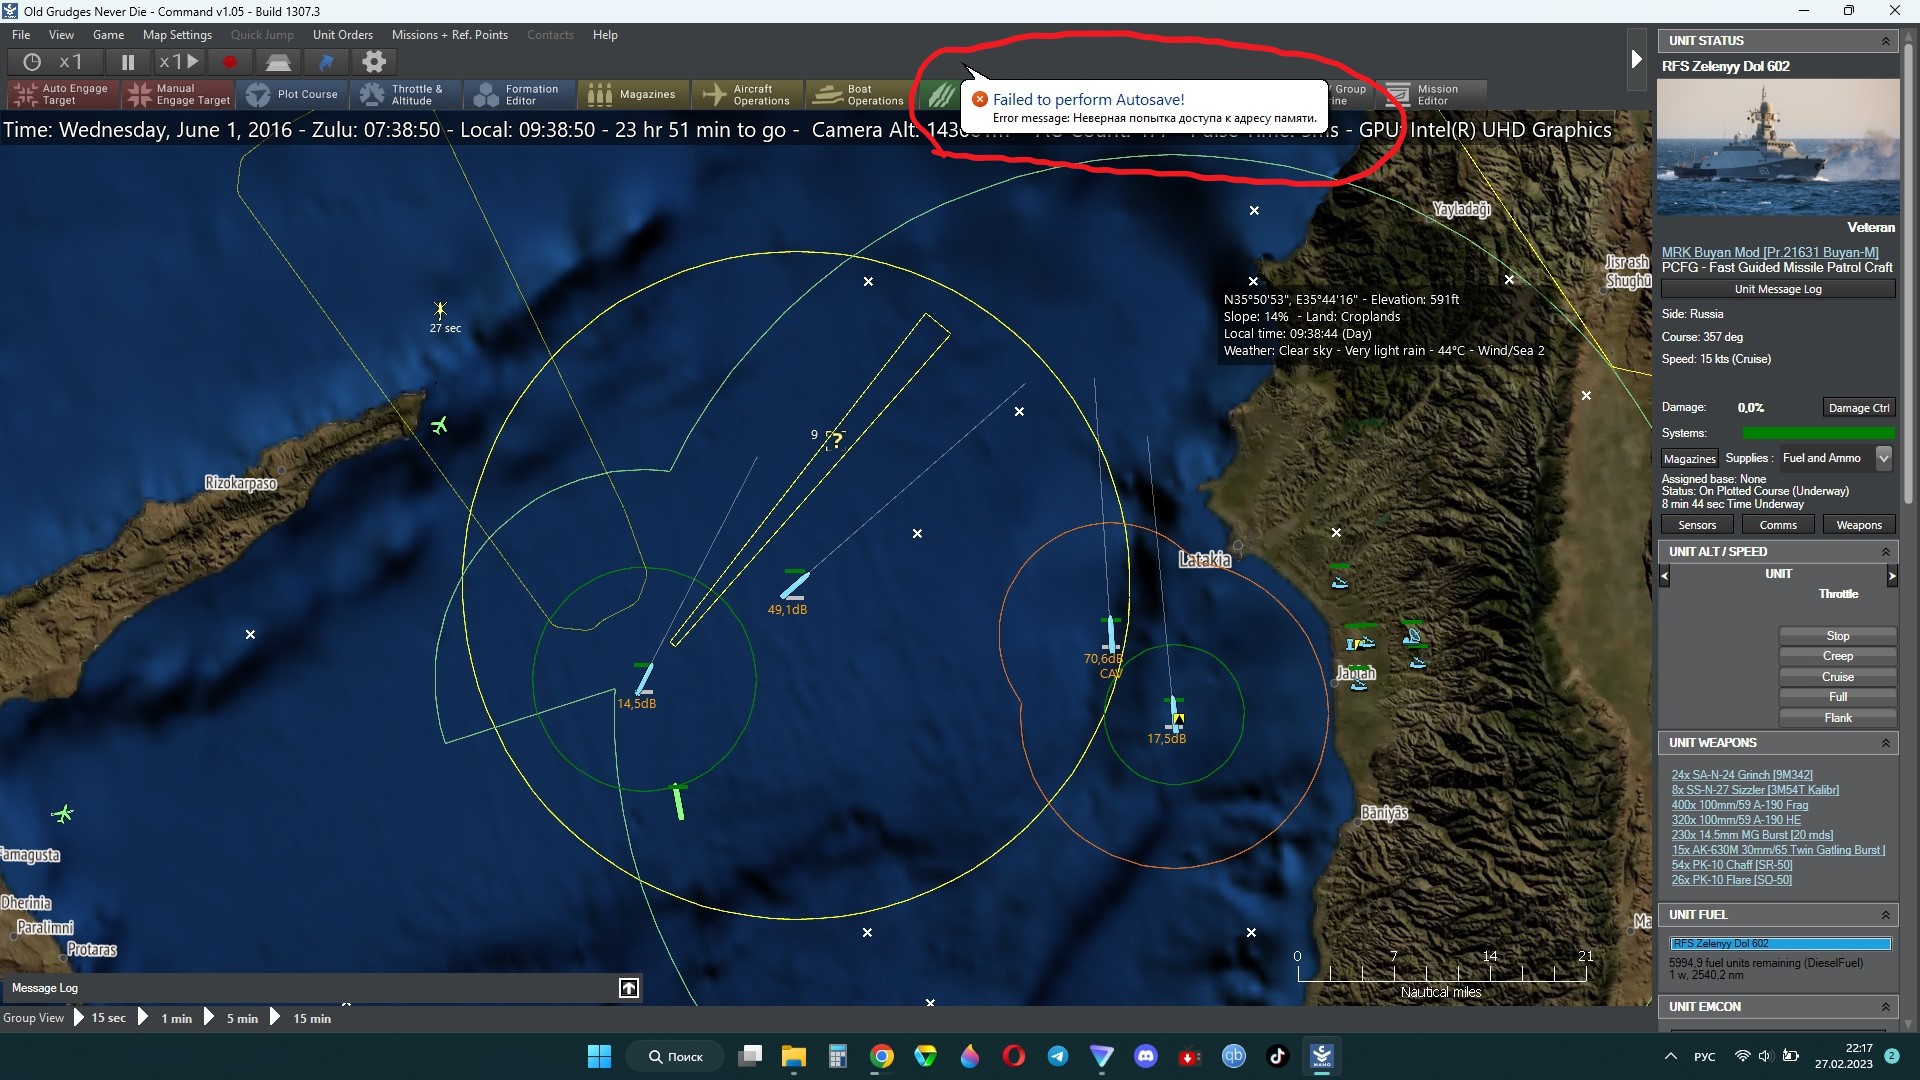Expand the Message Log panel
The height and width of the screenshot is (1080, 1920).
coord(628,988)
